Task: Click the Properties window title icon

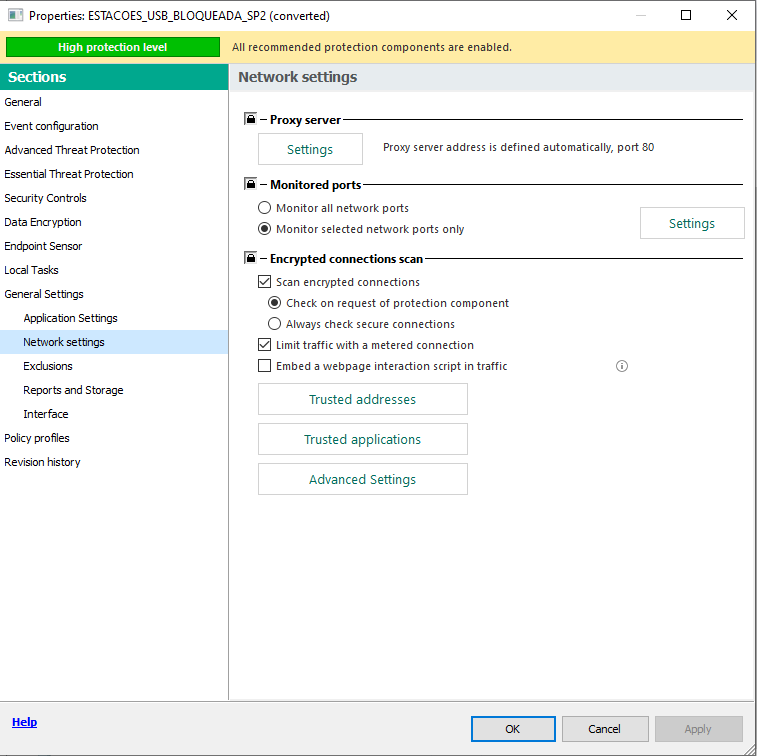Action: [x=15, y=16]
